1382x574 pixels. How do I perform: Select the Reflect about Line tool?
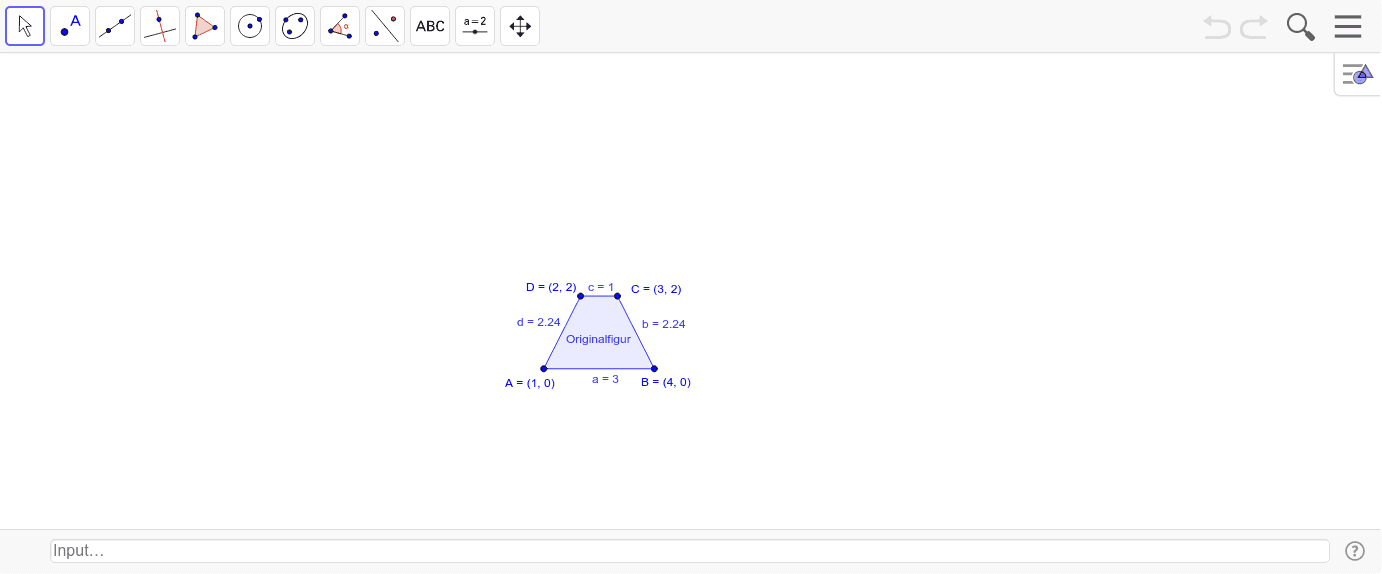click(385, 26)
